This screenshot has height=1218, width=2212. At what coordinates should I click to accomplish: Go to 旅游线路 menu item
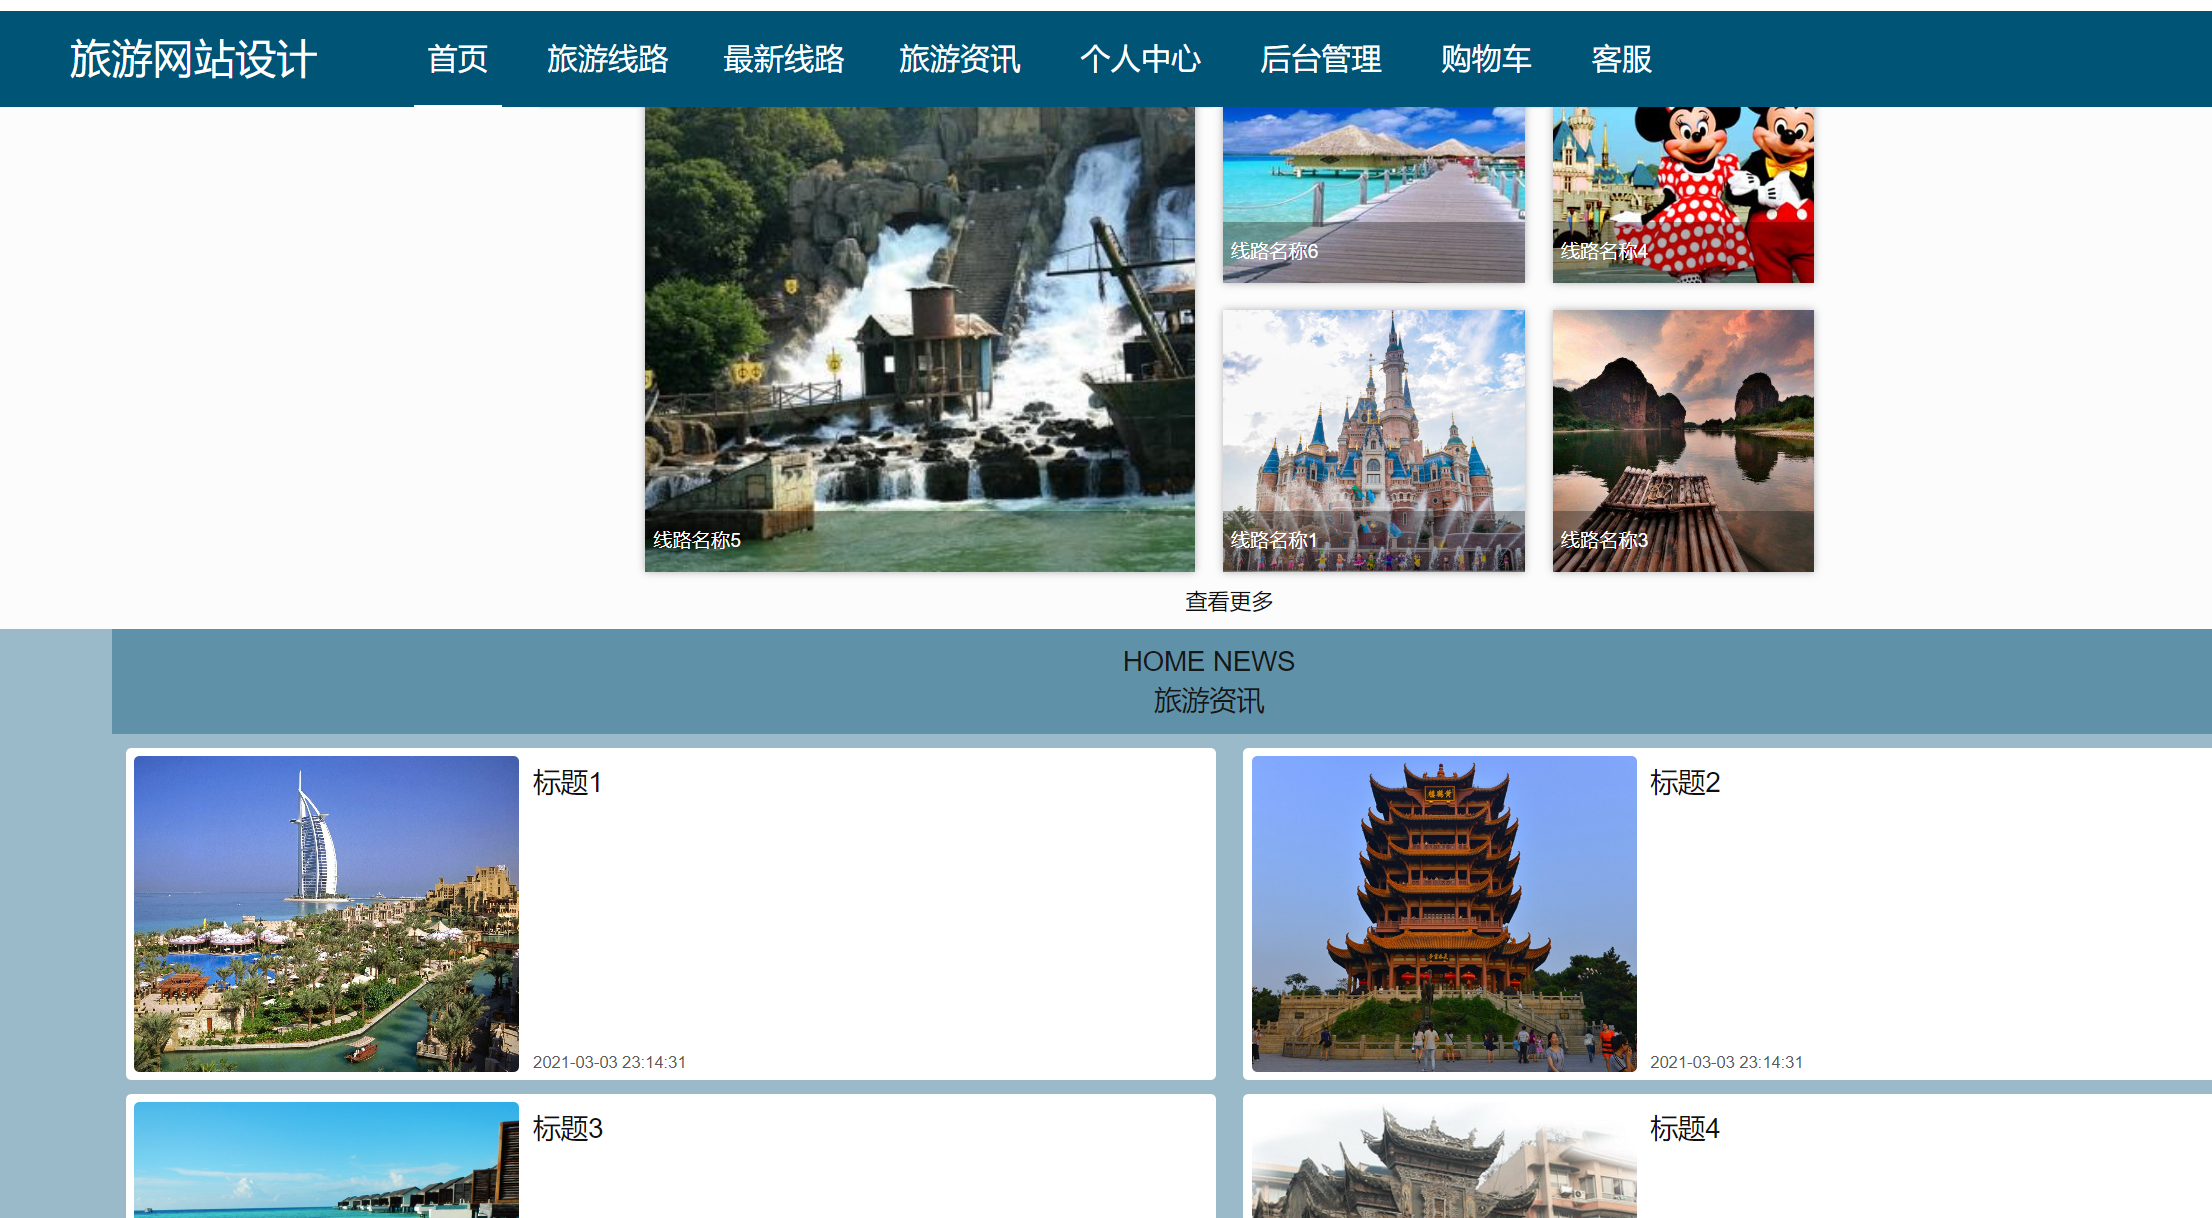tap(607, 59)
